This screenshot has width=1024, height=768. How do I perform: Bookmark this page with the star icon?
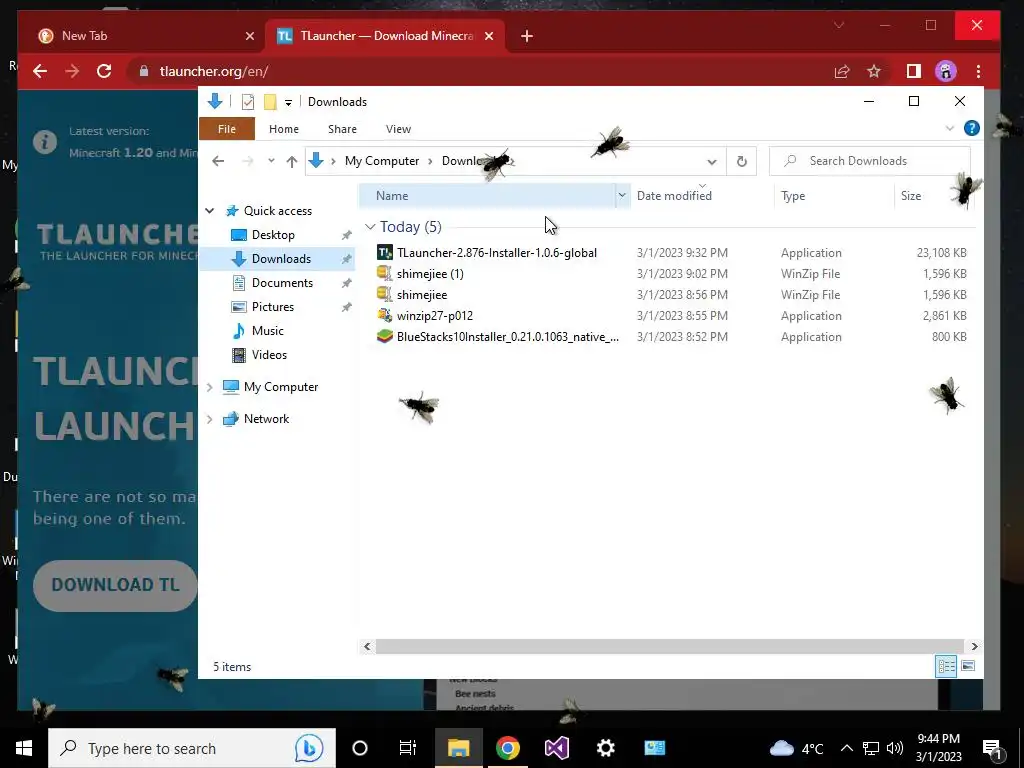874,71
